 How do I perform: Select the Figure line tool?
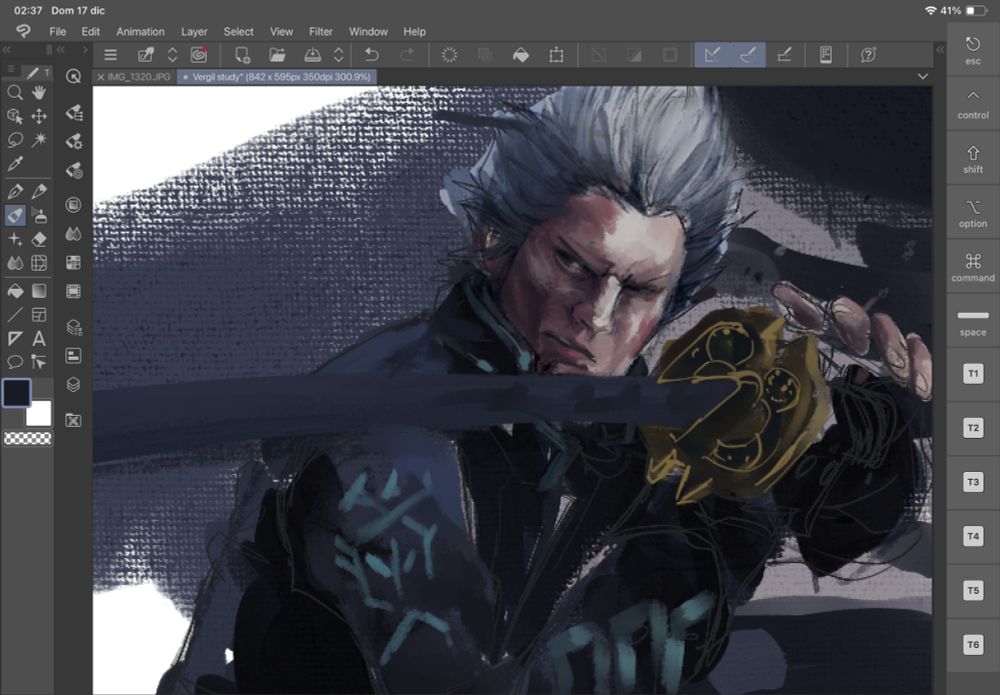(x=15, y=315)
